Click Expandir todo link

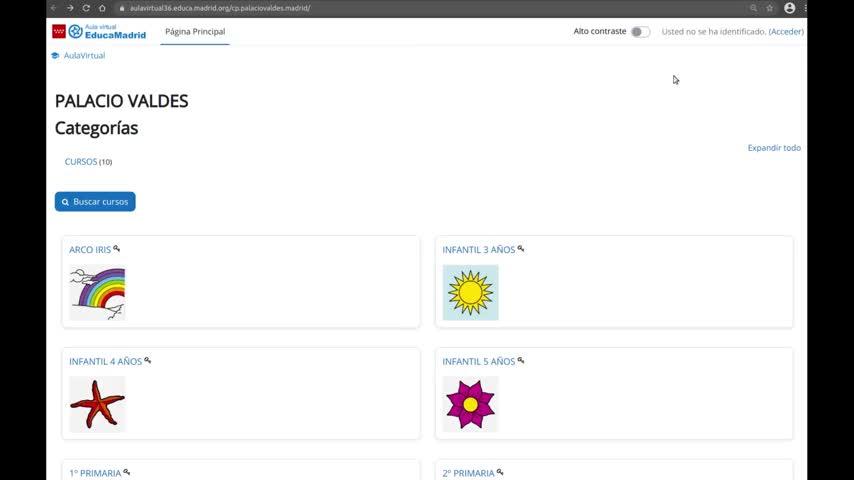point(774,148)
